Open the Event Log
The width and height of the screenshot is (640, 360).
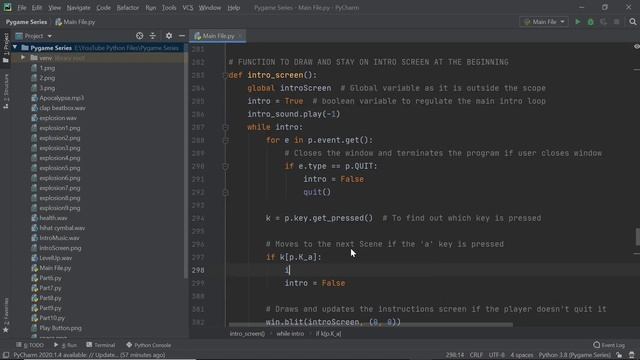pyautogui.click(x=609, y=345)
